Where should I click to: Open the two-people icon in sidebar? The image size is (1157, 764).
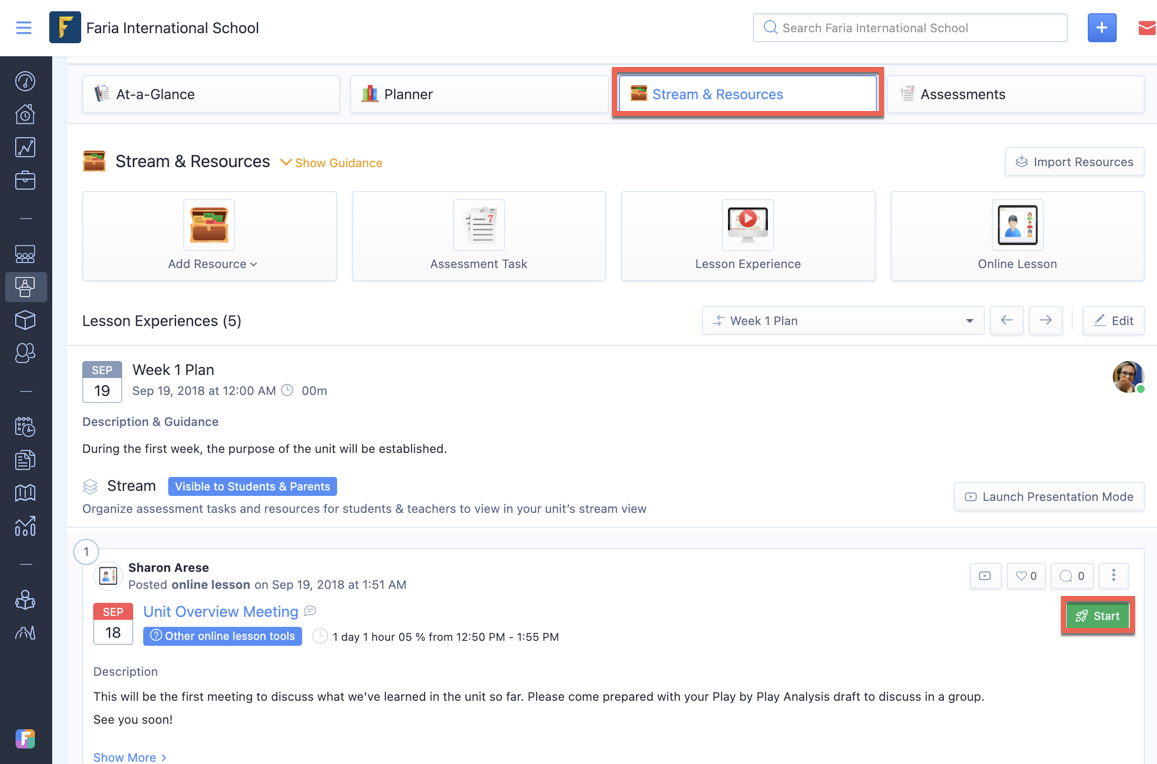pyautogui.click(x=25, y=354)
